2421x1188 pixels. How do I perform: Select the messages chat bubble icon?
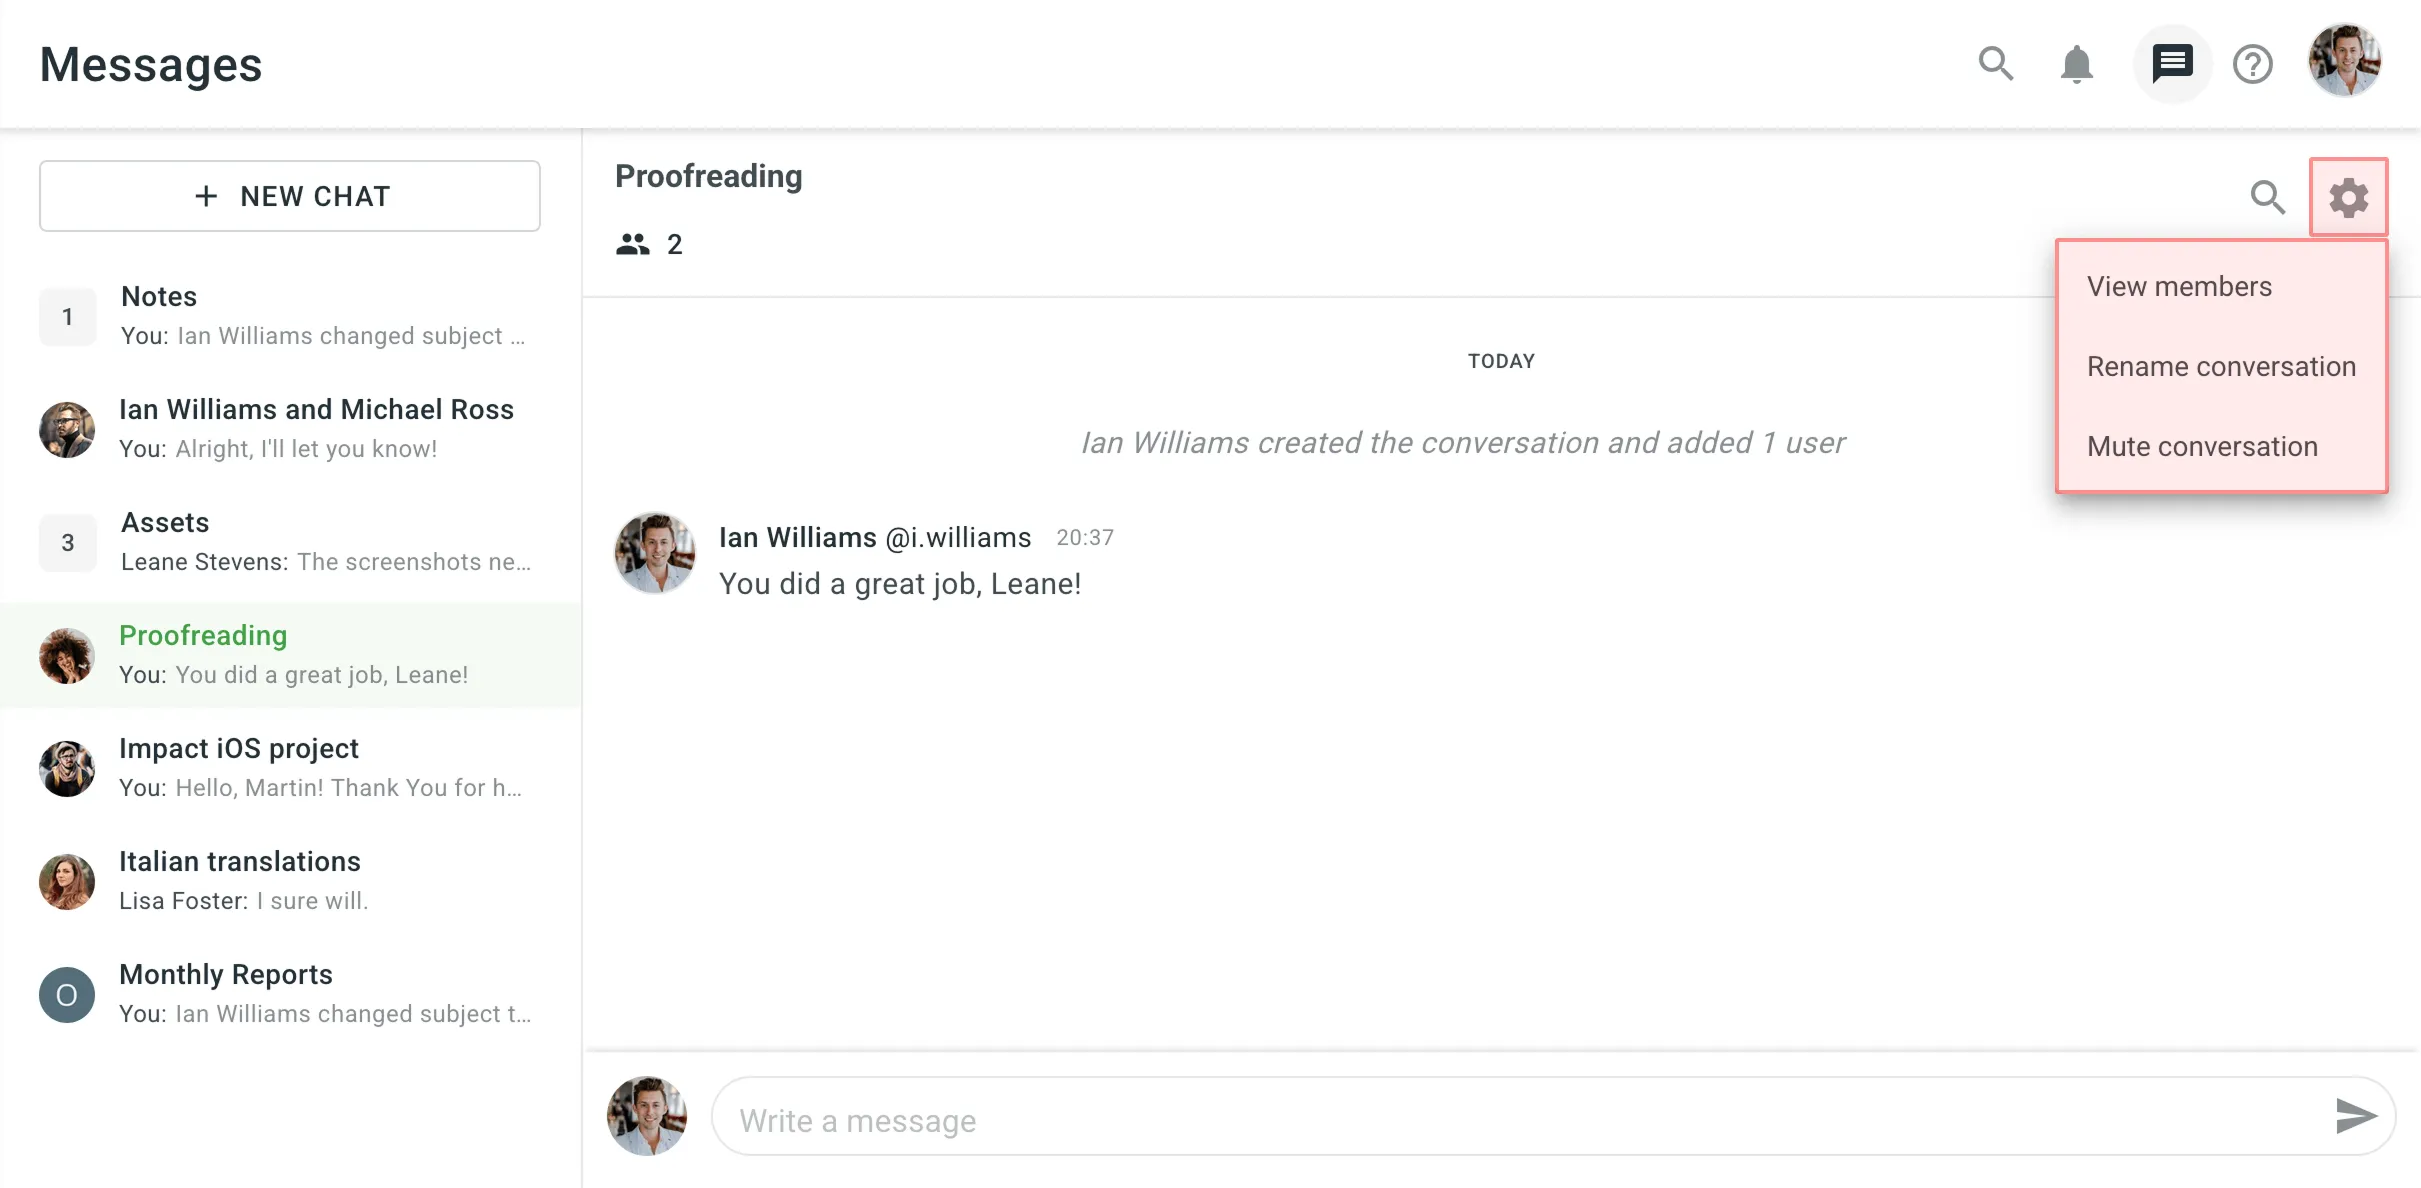2170,63
